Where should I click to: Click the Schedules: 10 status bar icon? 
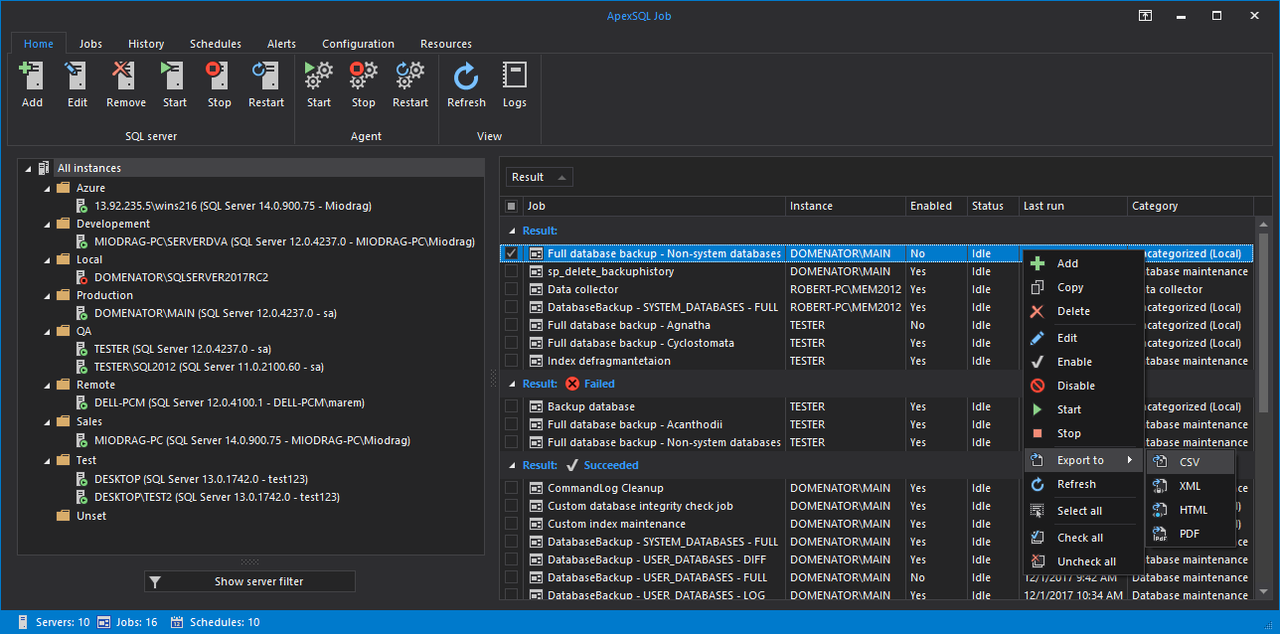177,622
